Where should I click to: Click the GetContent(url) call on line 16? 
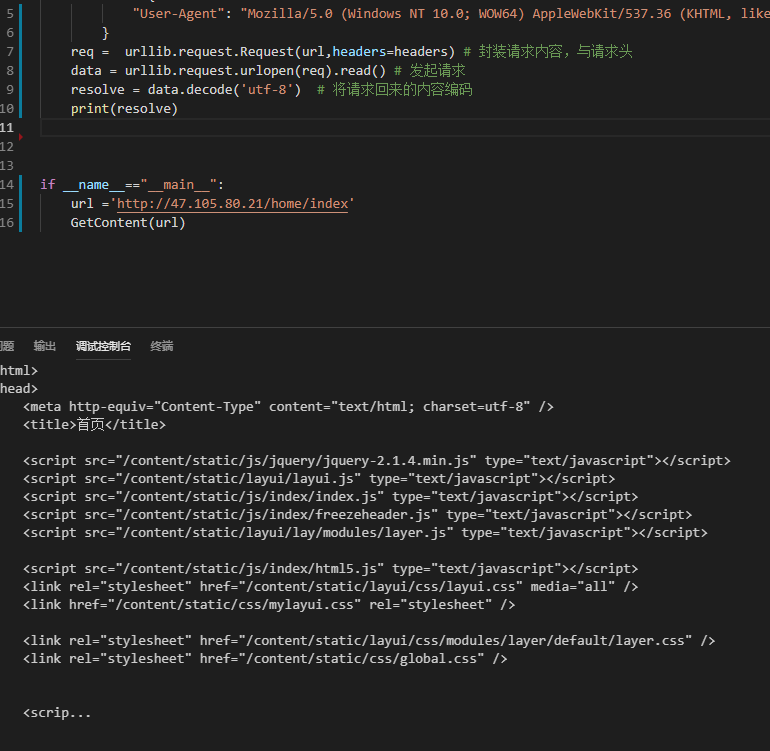point(128,223)
